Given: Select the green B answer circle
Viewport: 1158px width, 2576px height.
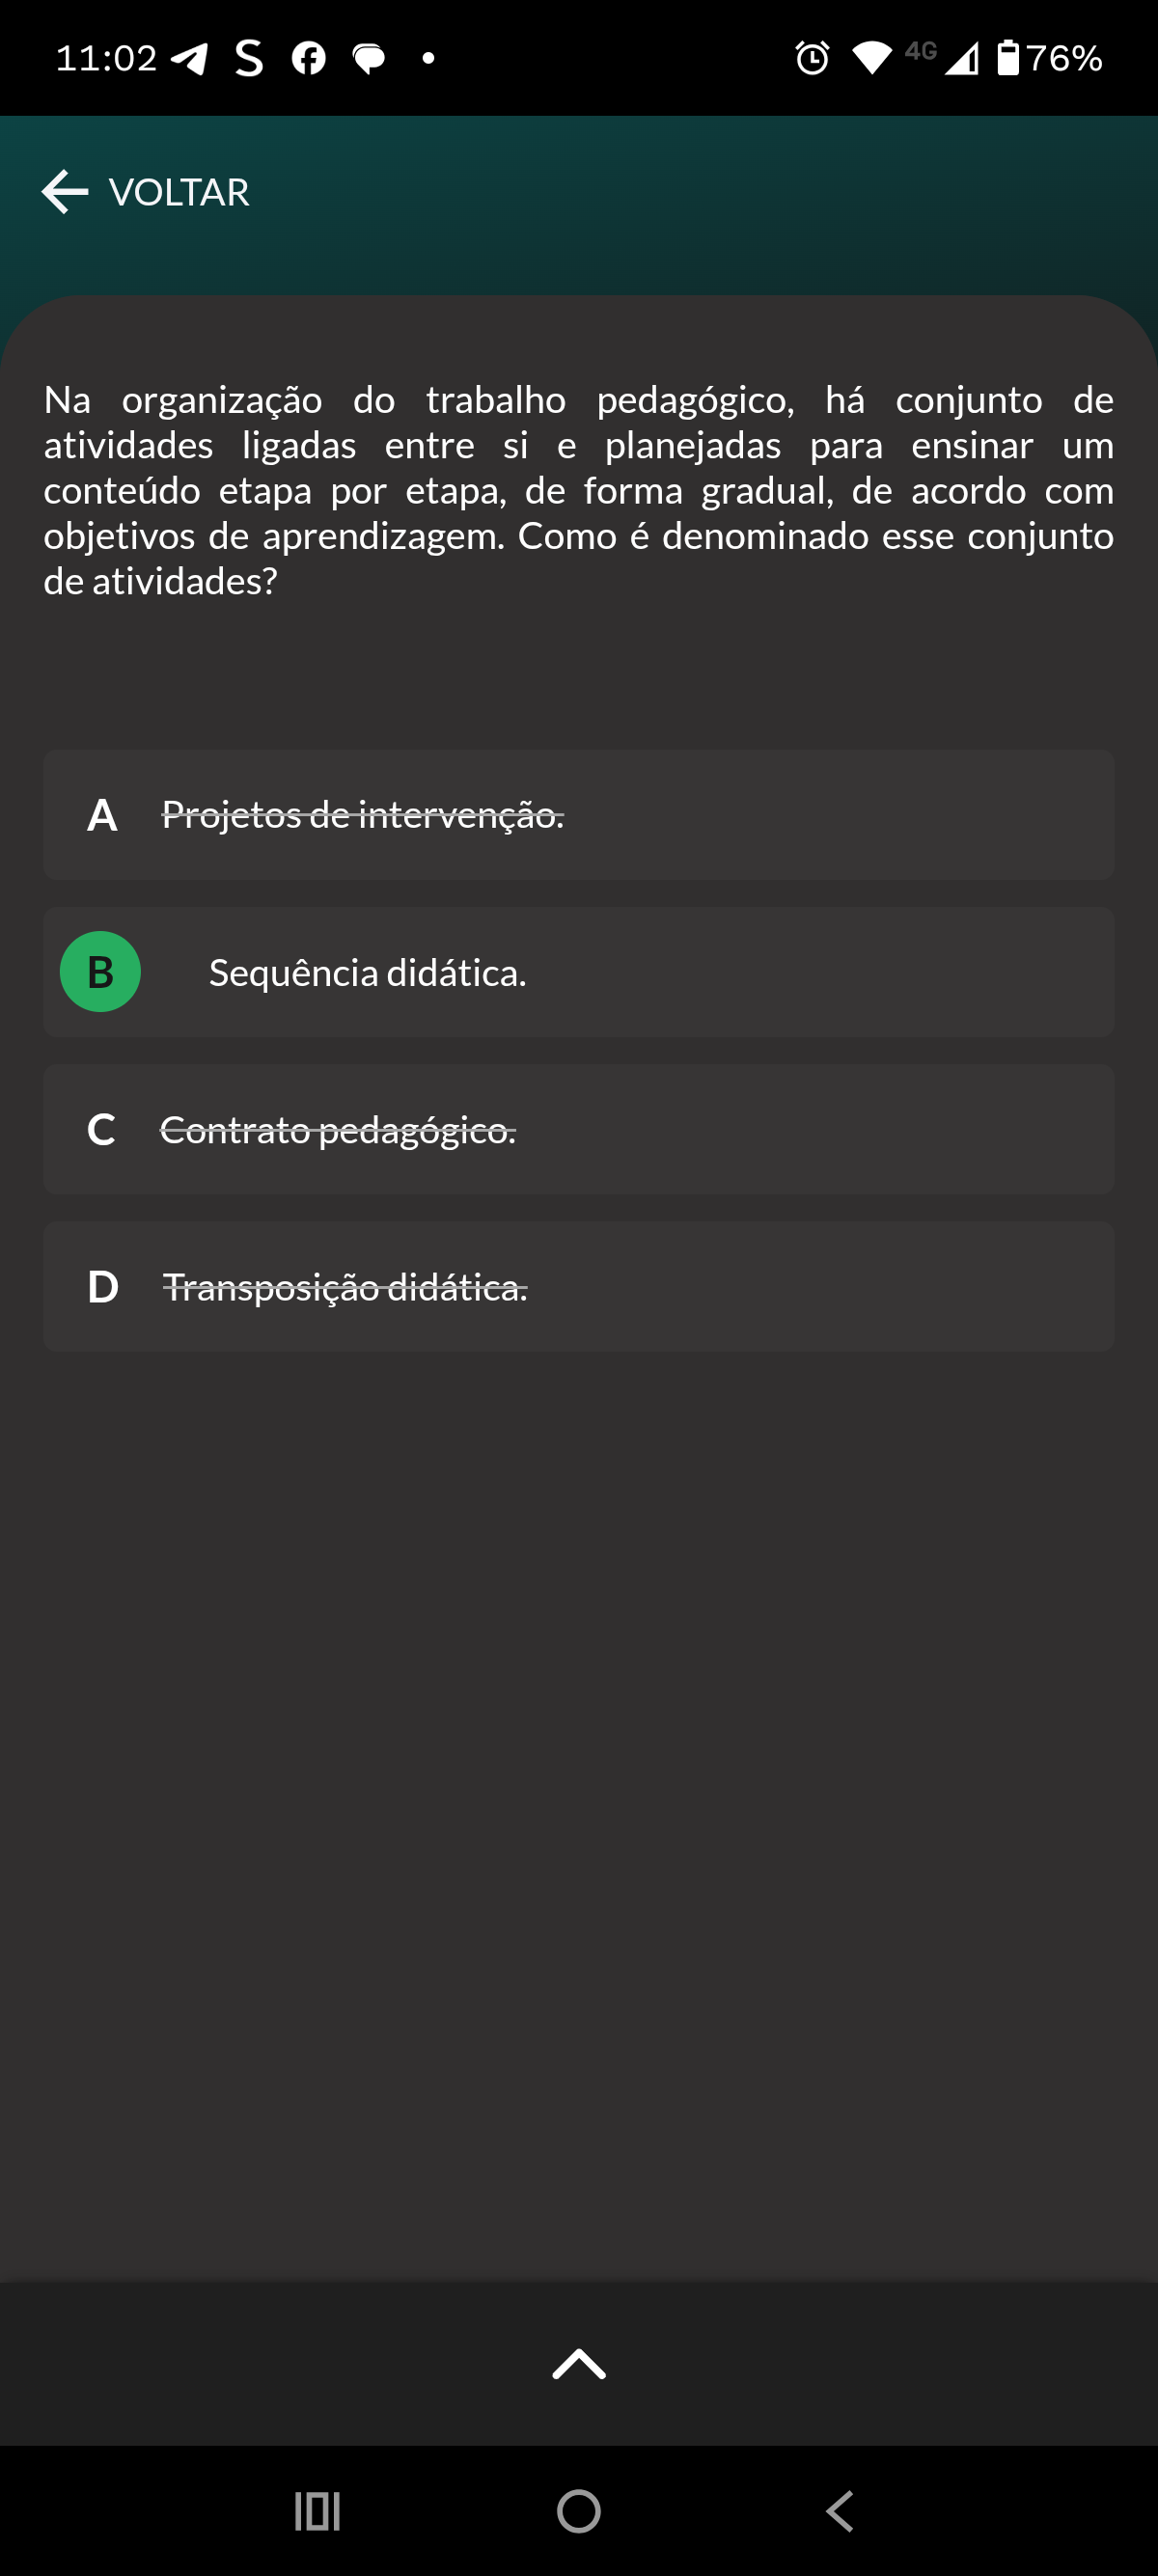Looking at the screenshot, I should click(x=100, y=971).
